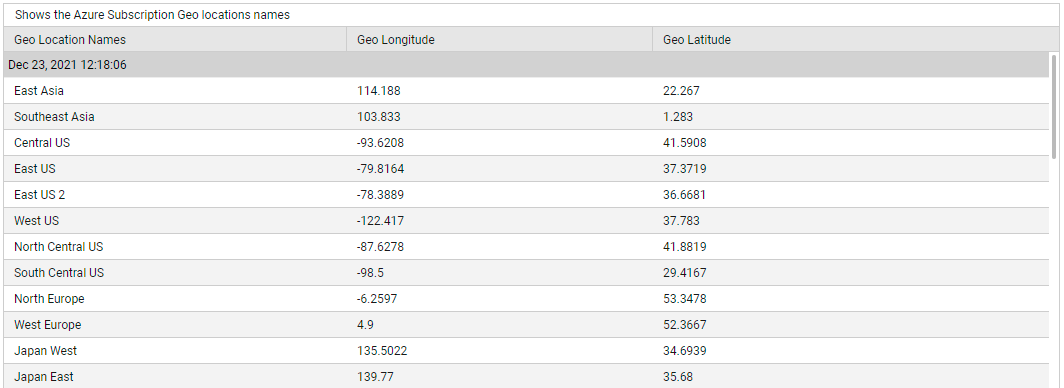Click the table description title text
Screen dimensions: 1064x388
pyautogui.click(x=152, y=15)
